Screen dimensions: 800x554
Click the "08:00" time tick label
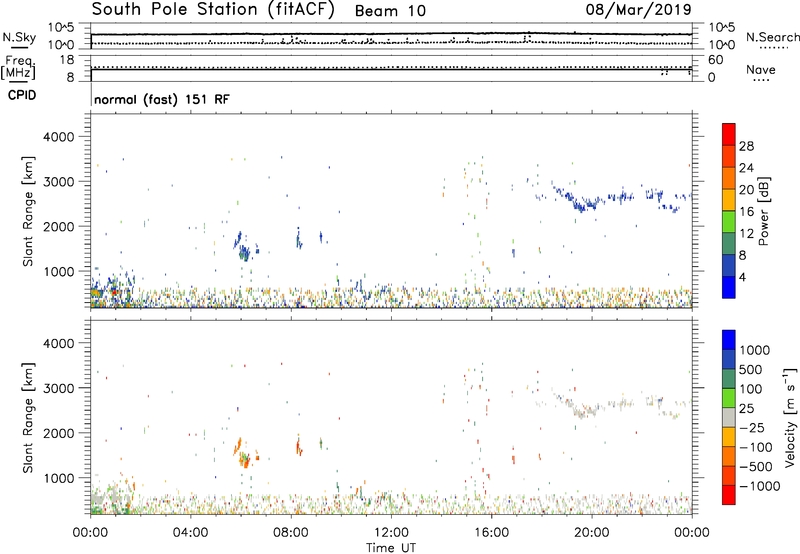click(290, 533)
